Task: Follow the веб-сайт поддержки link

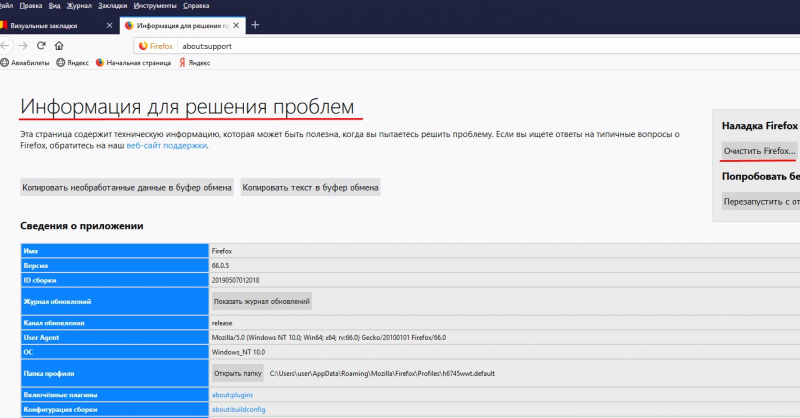Action: (x=167, y=145)
